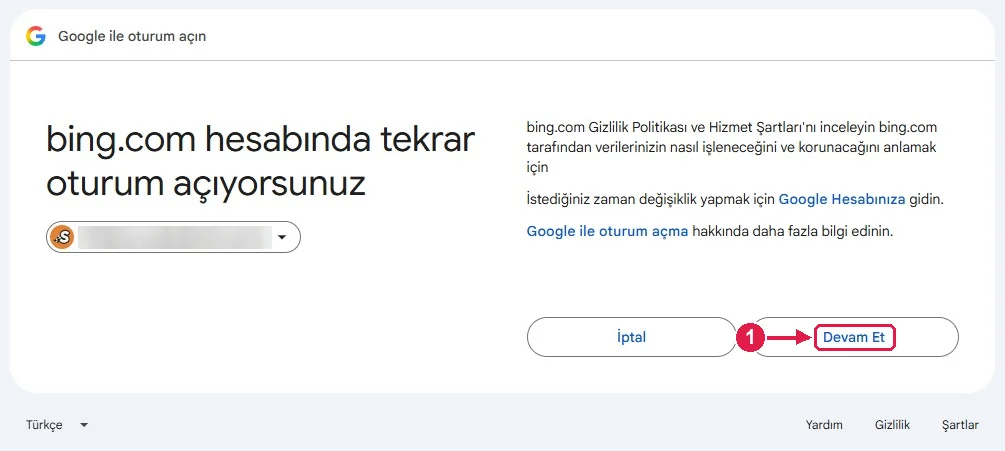The image size is (1005, 451).
Task: Open the Türkçe language dropdown
Action: pos(57,425)
